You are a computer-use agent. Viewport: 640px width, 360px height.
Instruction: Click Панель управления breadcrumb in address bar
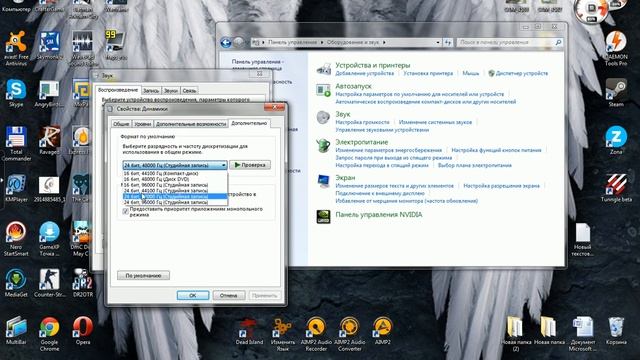pyautogui.click(x=292, y=42)
